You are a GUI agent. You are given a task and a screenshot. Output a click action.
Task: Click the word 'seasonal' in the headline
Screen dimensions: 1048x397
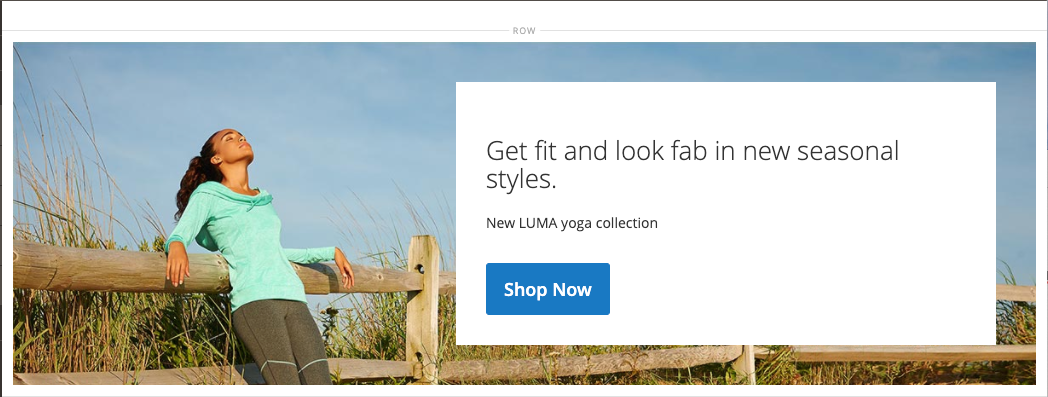(848, 151)
